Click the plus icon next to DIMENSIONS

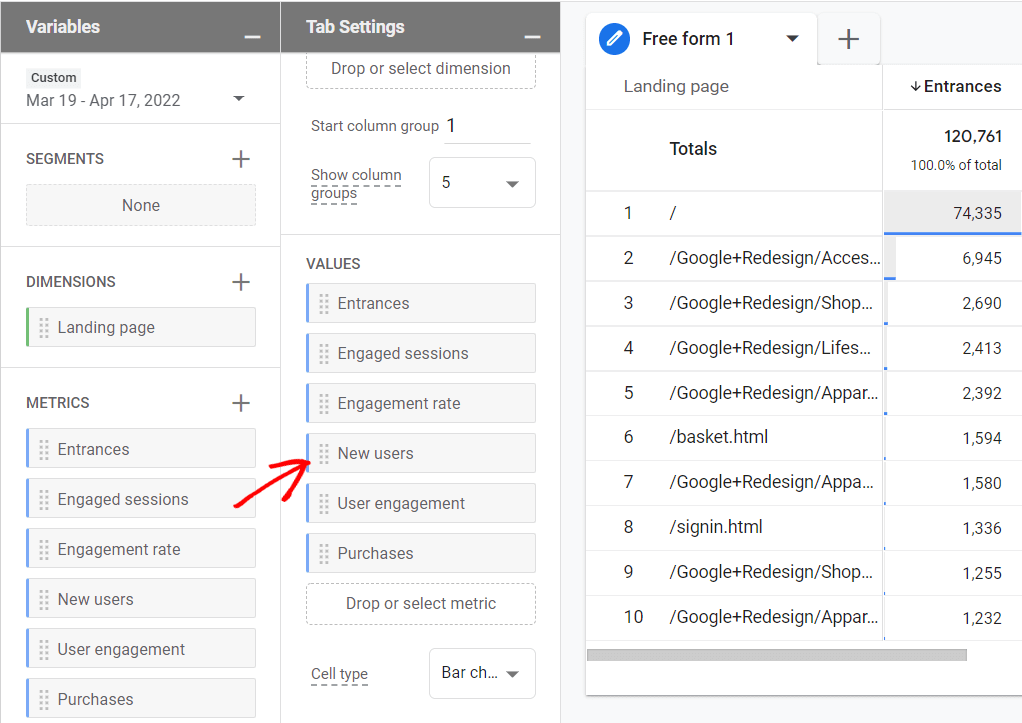pyautogui.click(x=240, y=281)
